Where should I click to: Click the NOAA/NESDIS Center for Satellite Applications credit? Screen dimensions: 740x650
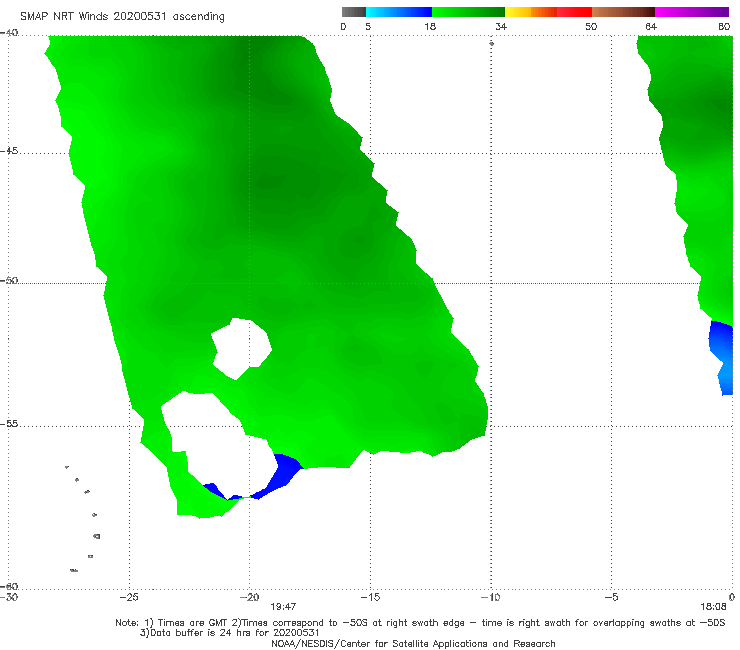click(413, 643)
